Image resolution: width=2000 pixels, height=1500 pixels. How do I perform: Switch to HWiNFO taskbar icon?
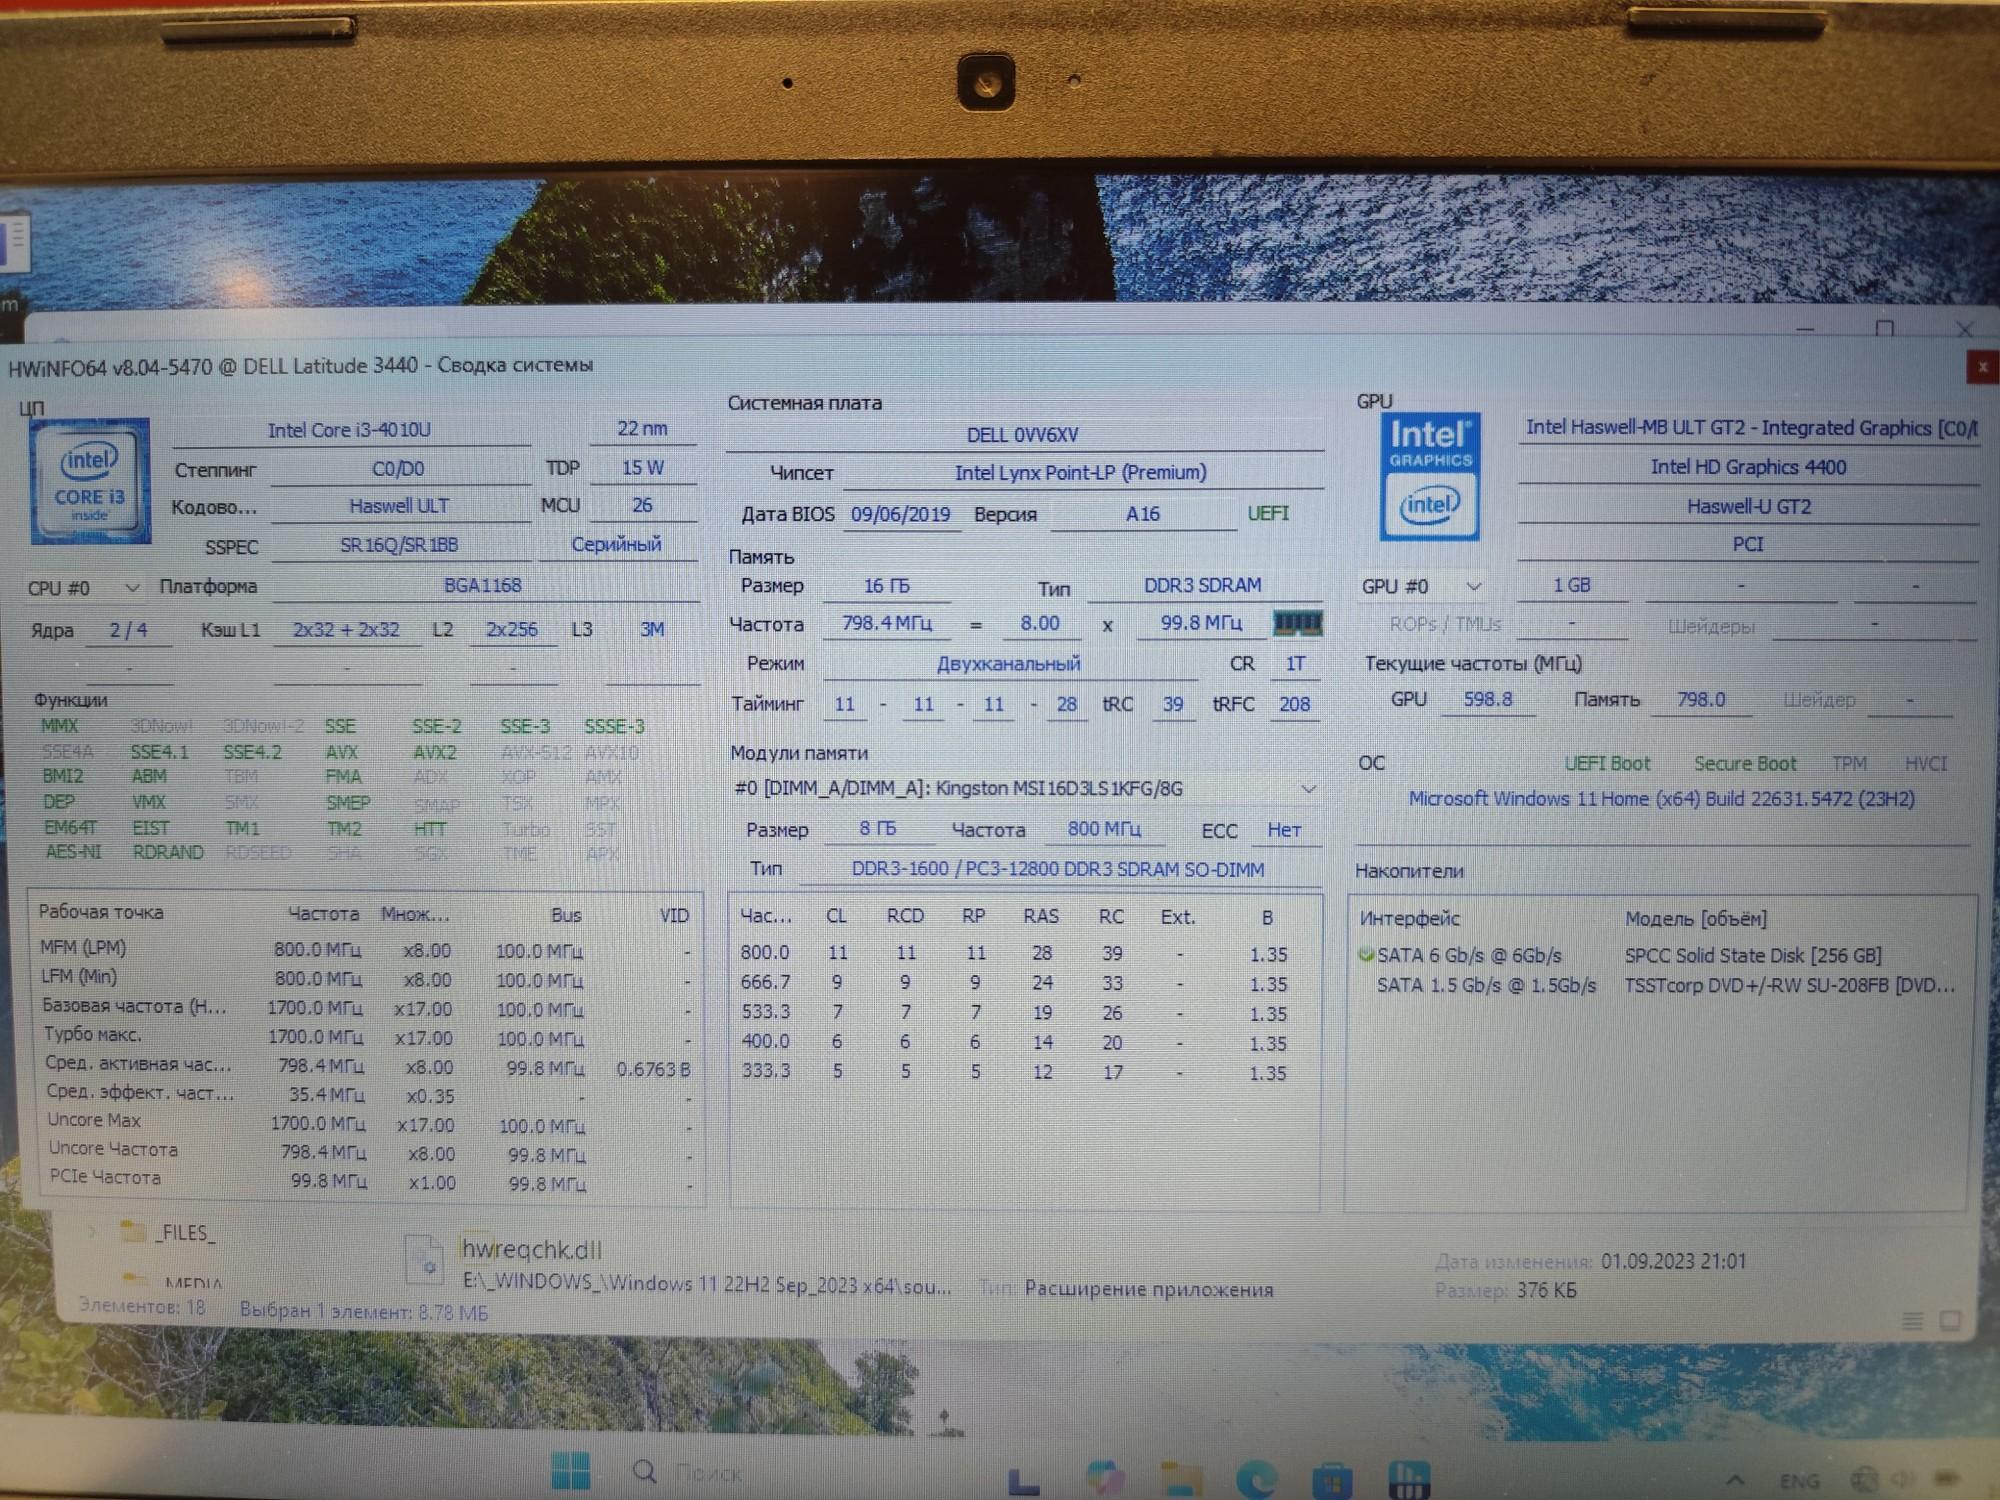point(1409,1479)
